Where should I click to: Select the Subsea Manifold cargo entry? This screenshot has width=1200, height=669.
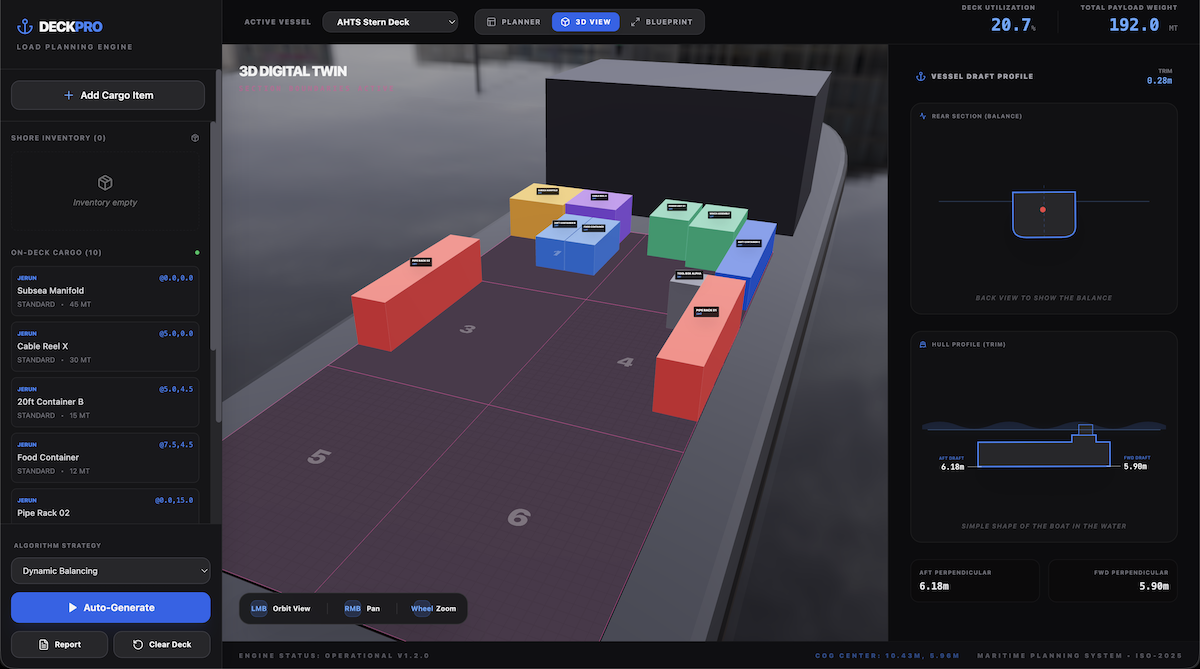(104, 290)
